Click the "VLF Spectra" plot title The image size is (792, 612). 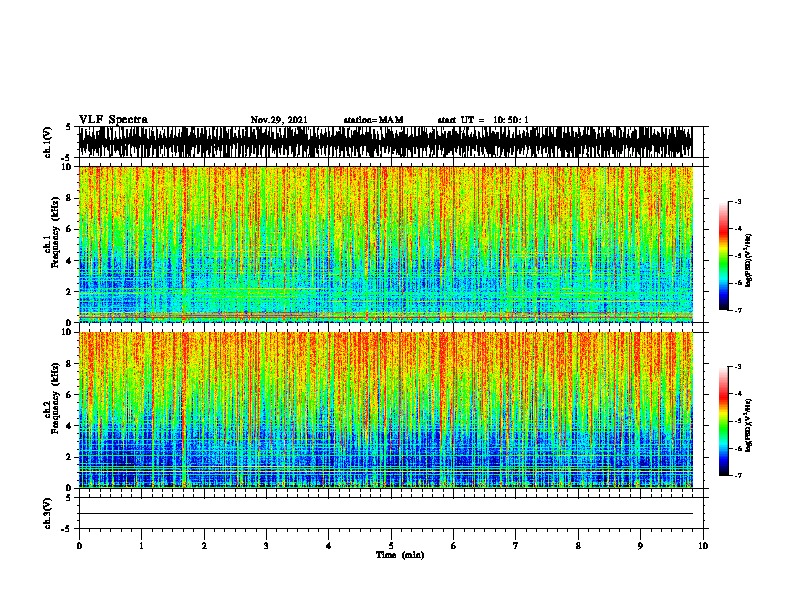(x=113, y=120)
